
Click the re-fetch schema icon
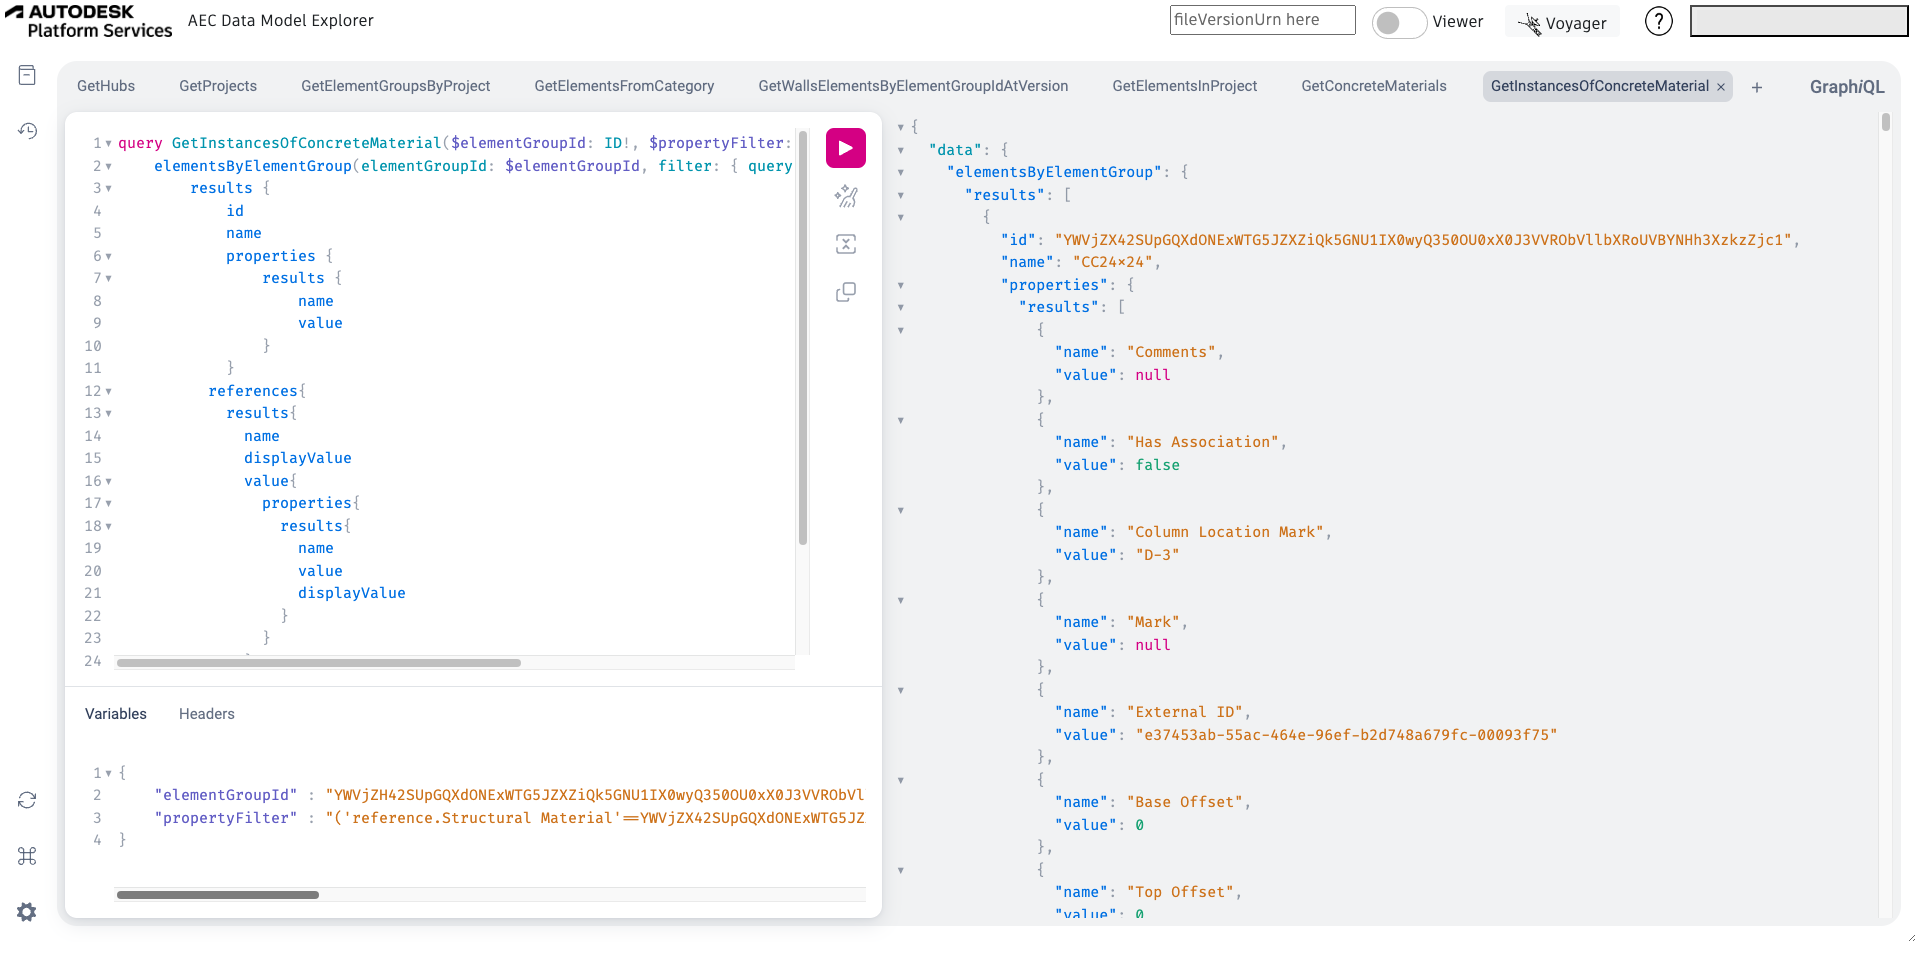(x=27, y=800)
